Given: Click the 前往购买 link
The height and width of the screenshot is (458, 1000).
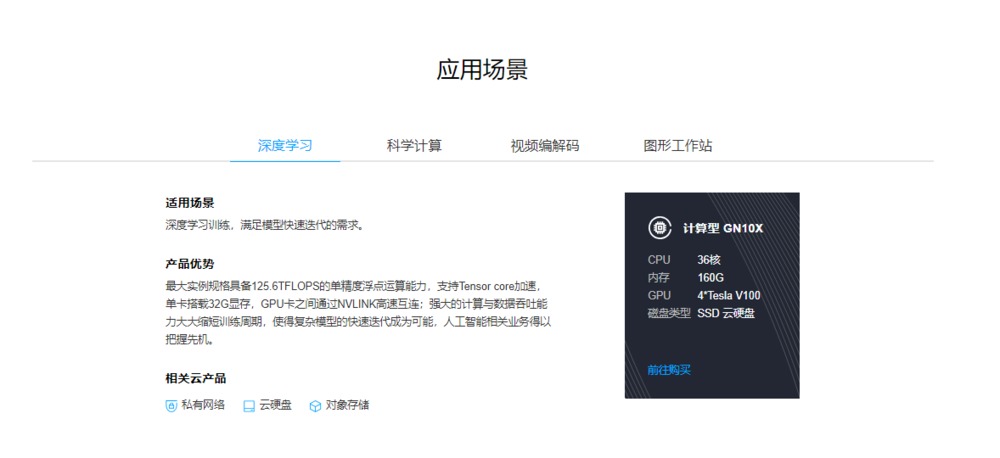Looking at the screenshot, I should tap(668, 370).
